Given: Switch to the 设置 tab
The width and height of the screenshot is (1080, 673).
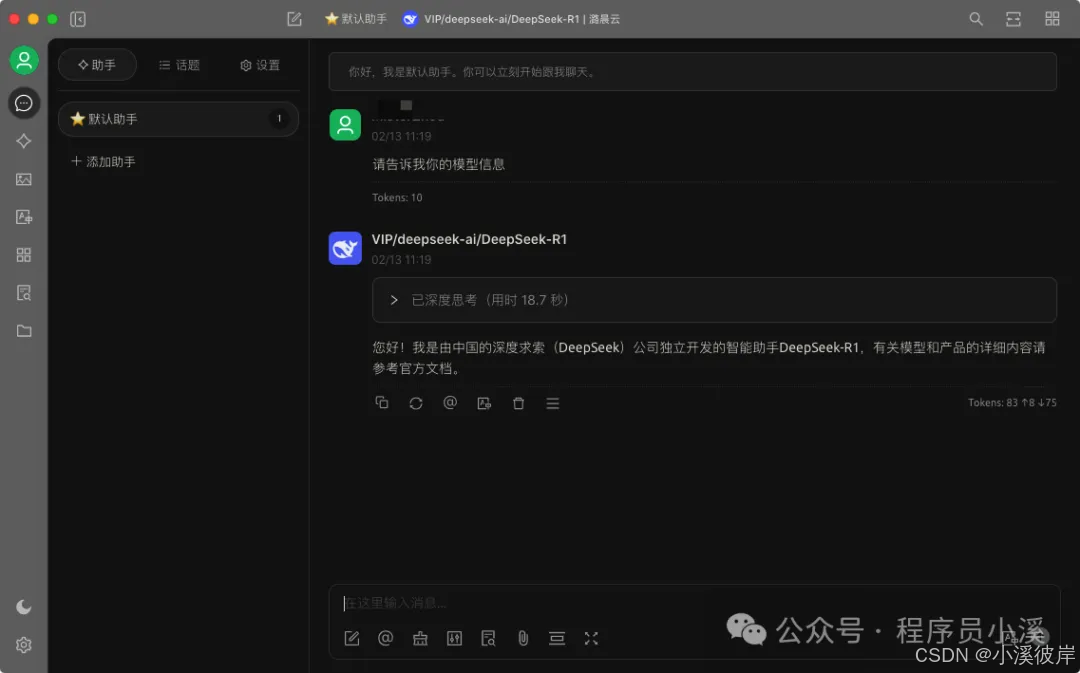Looking at the screenshot, I should coord(260,65).
